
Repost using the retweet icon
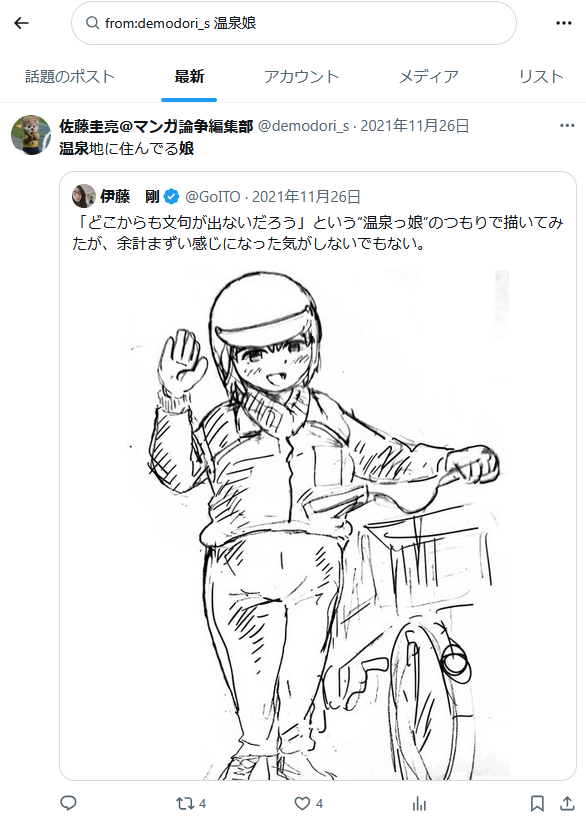[x=185, y=803]
